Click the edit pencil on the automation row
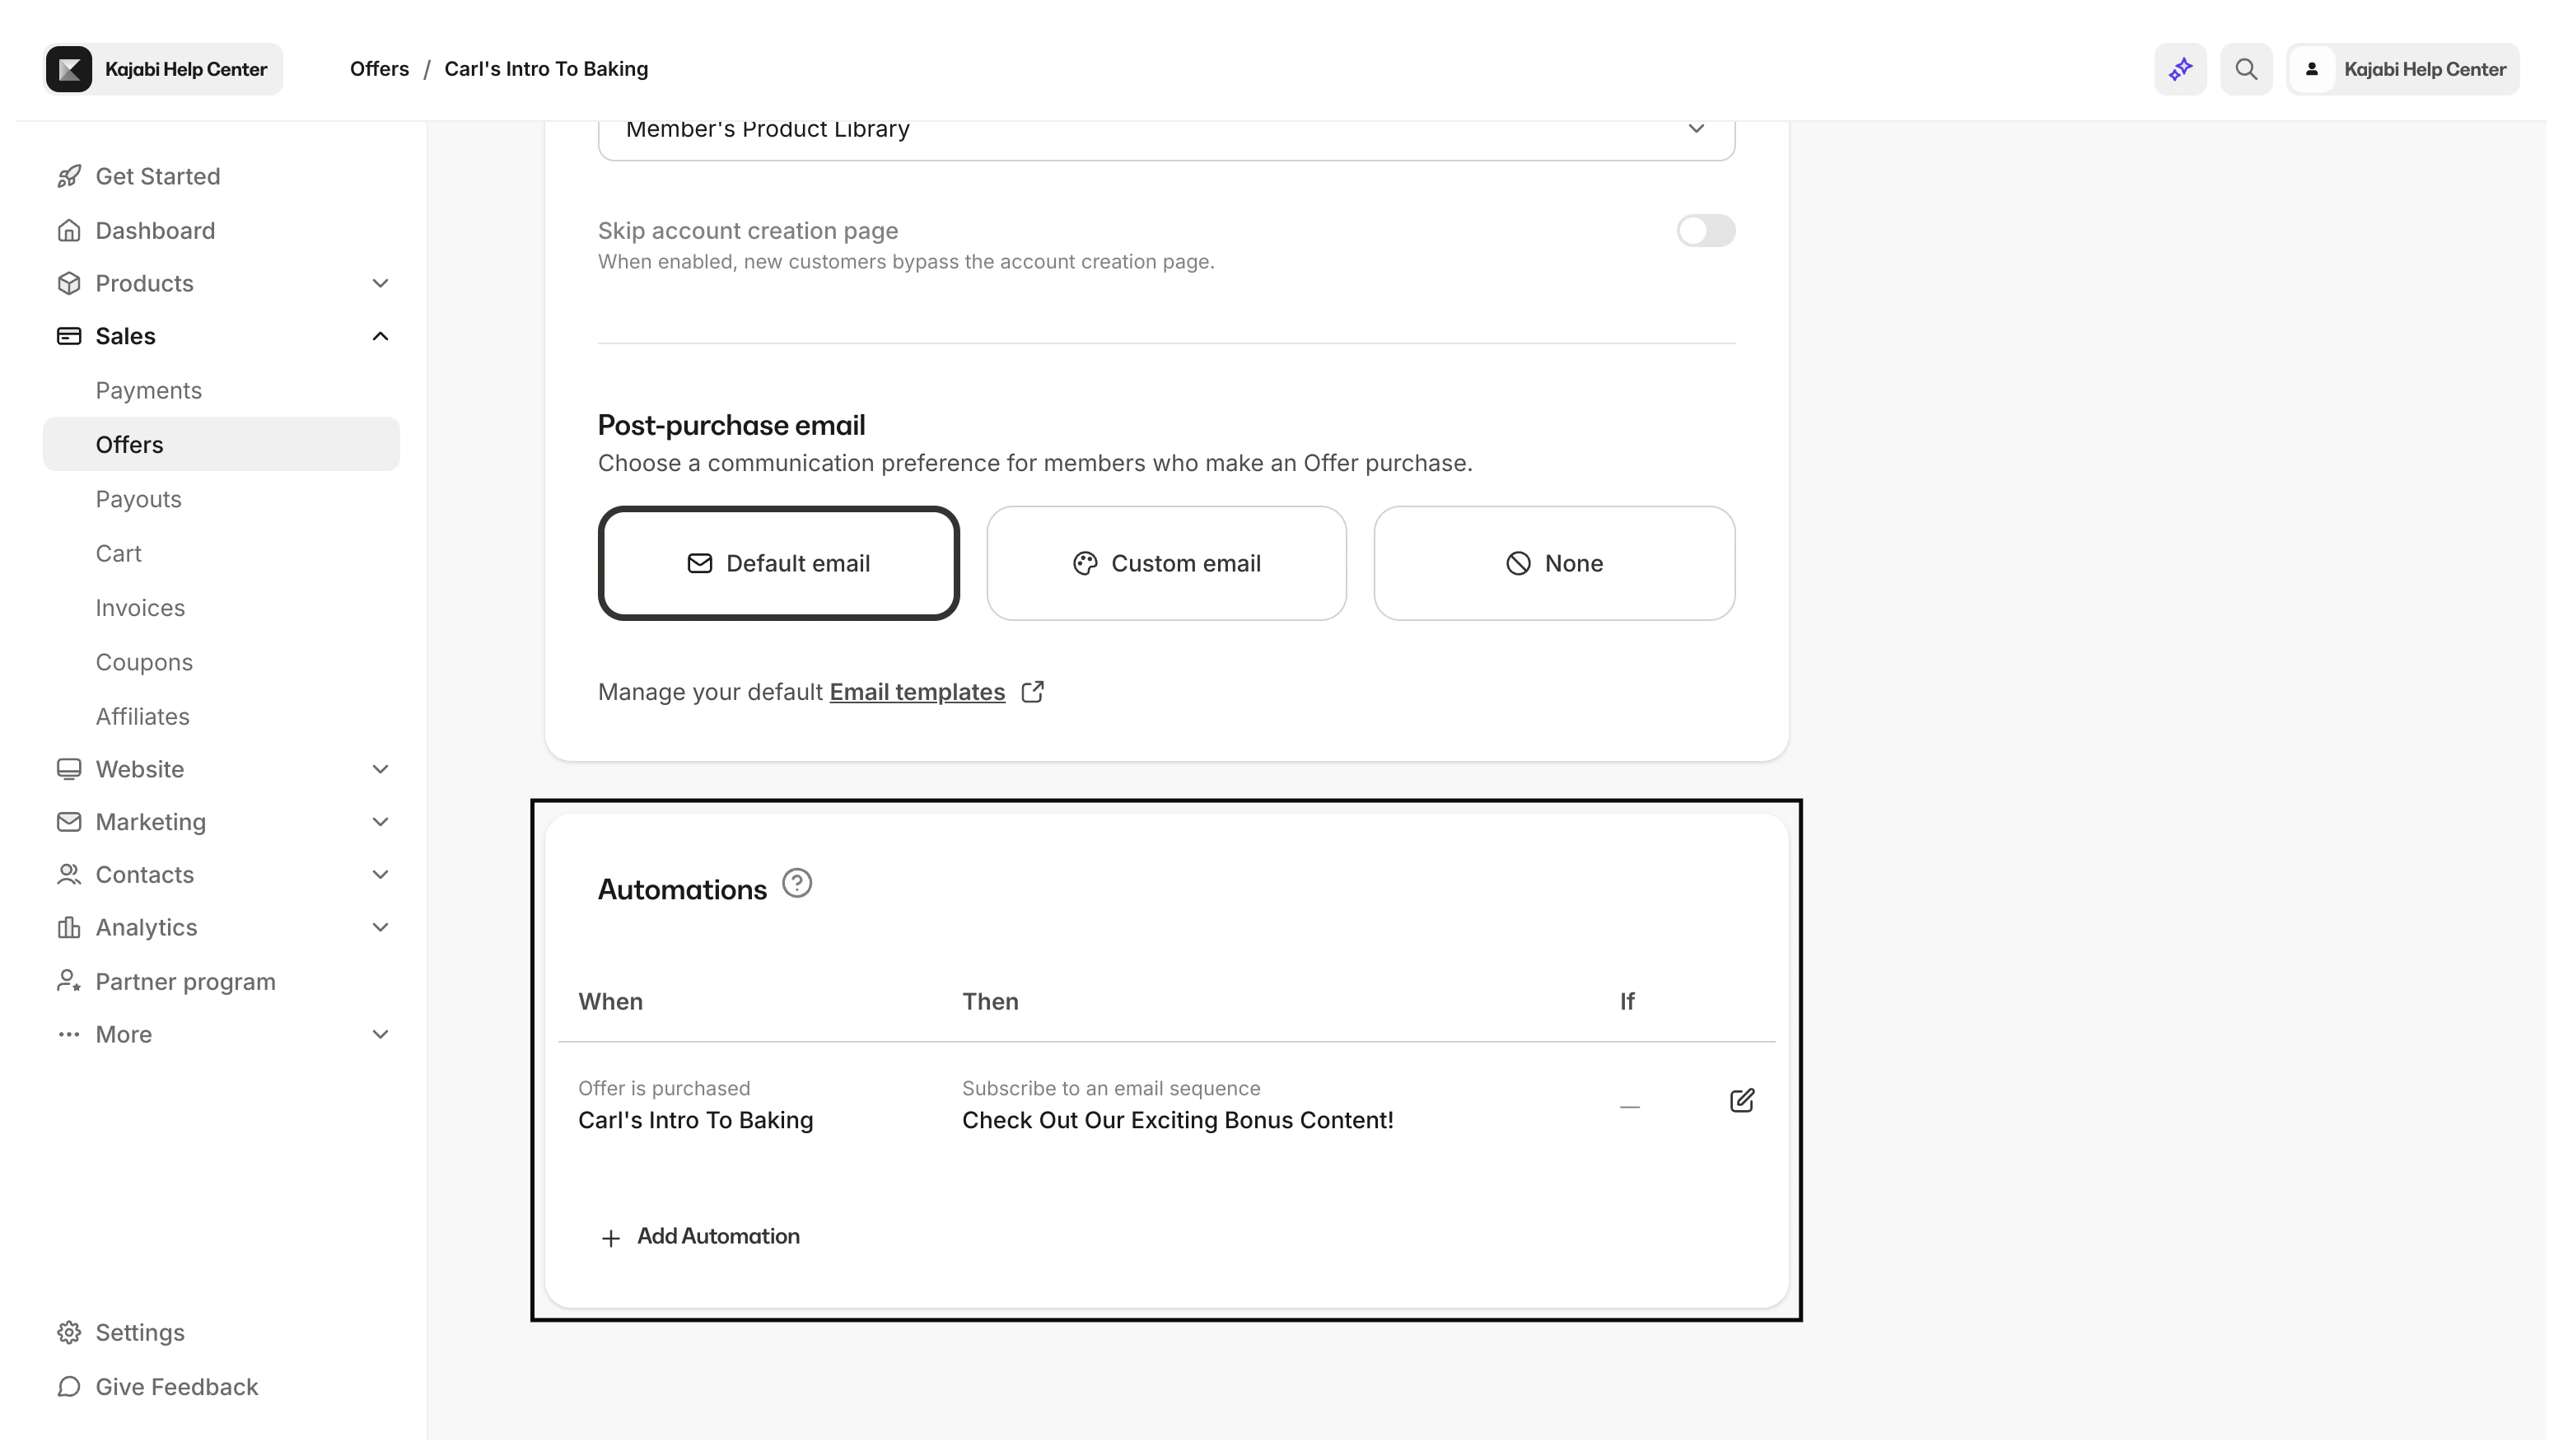This screenshot has width=2563, height=1456. point(1740,1100)
